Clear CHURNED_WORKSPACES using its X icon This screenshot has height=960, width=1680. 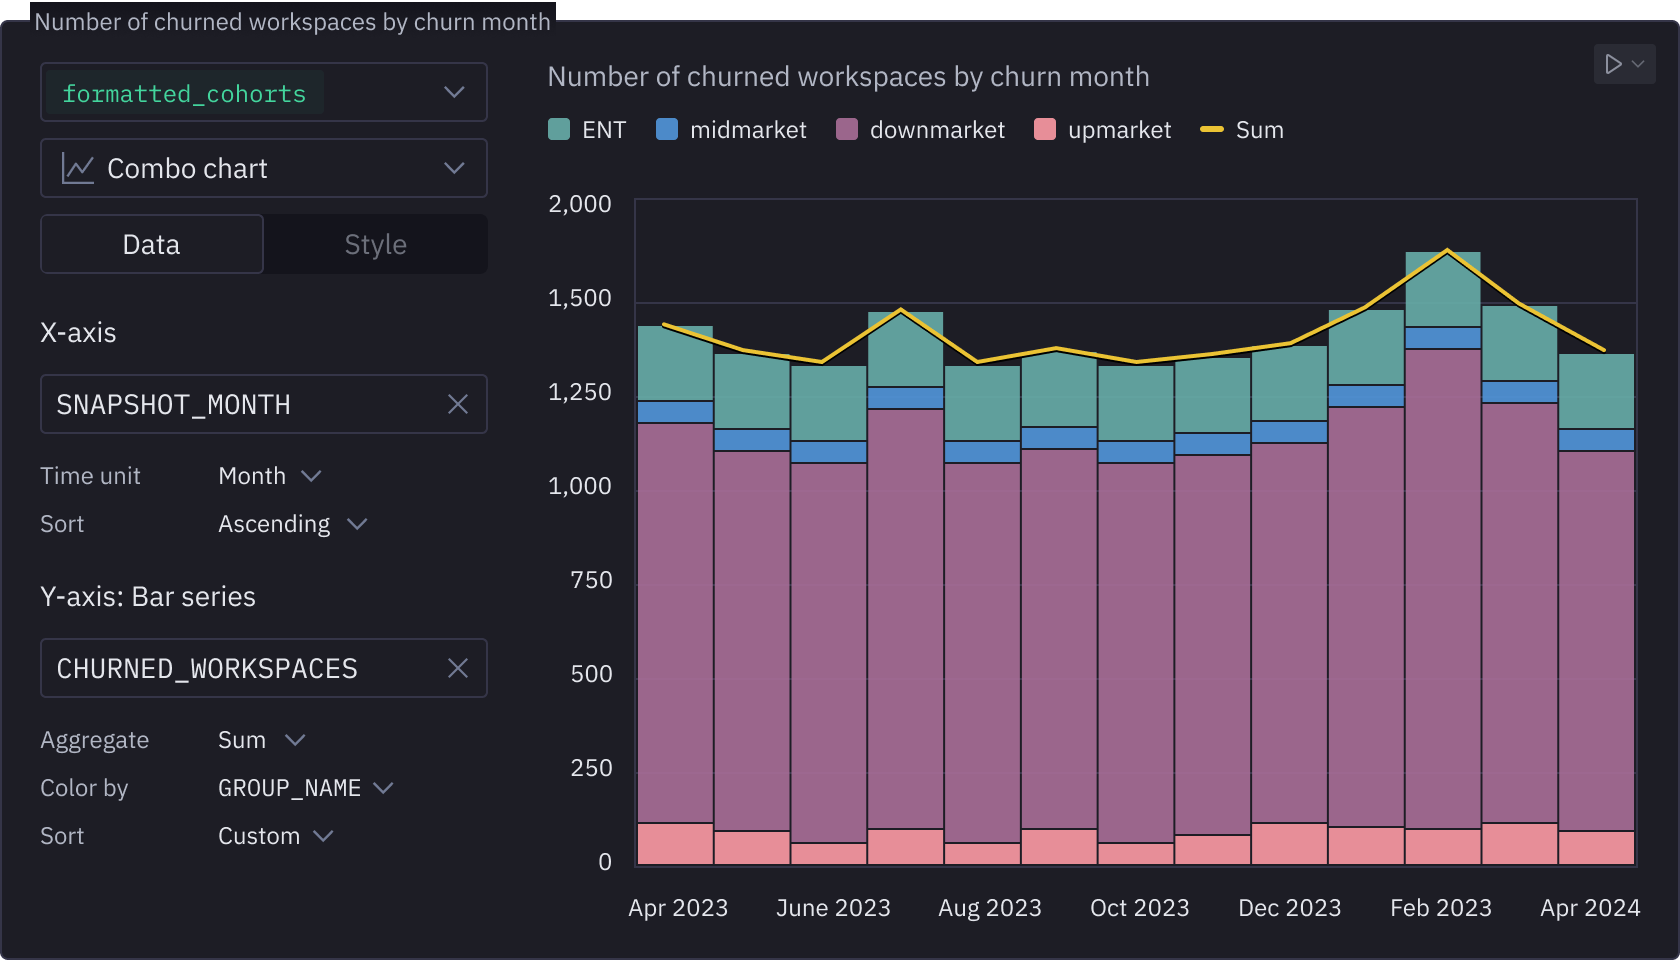click(x=459, y=668)
